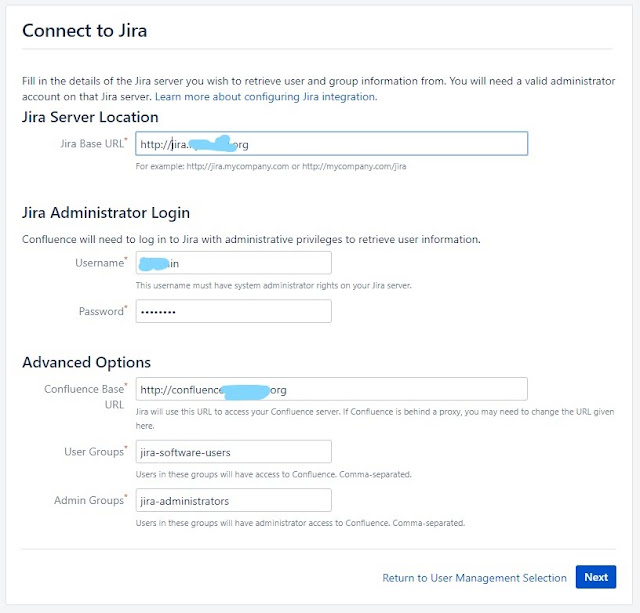Click the Jira Server Location heading

click(90, 117)
